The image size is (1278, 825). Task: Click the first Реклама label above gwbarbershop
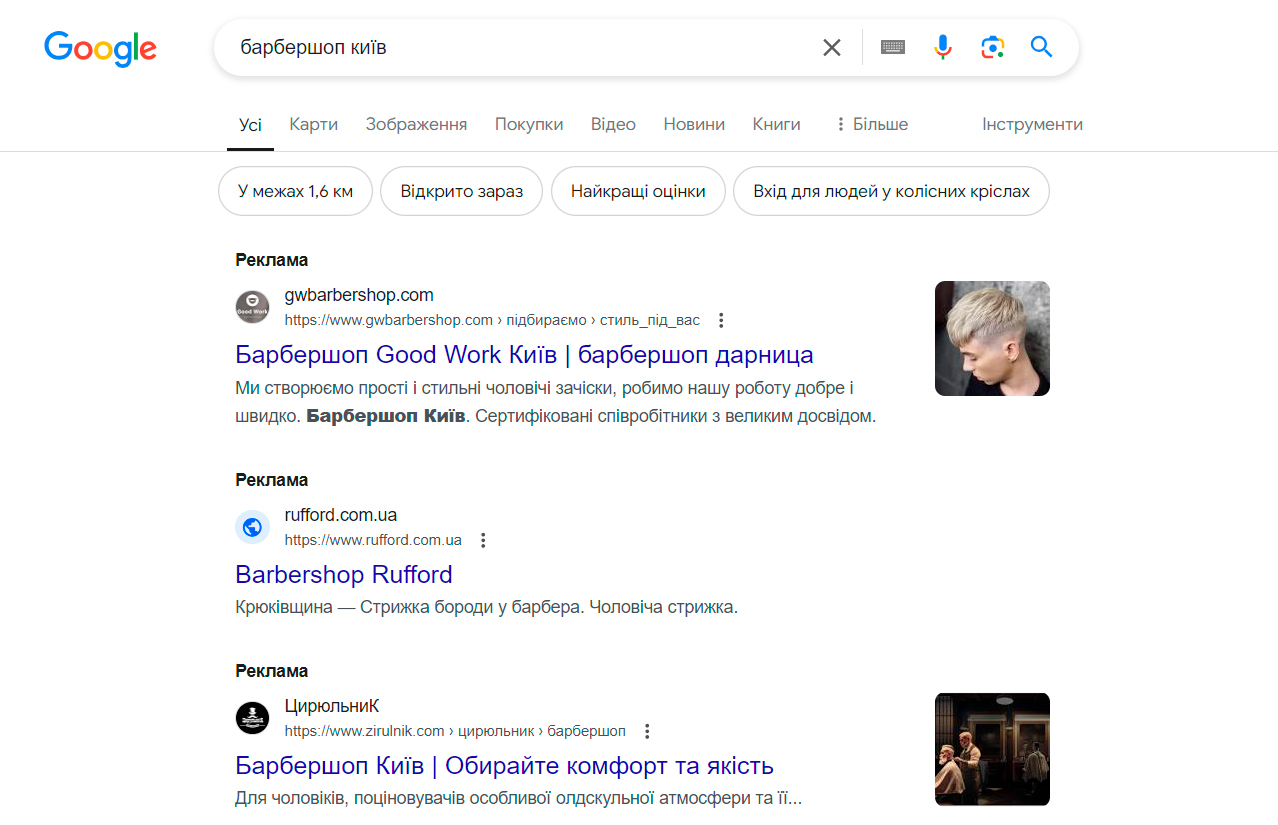point(272,260)
